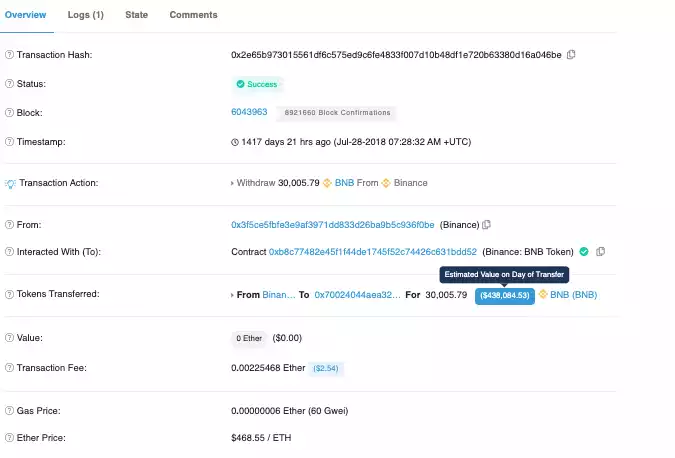Open block 6043963
675x458 pixels.
249,112
